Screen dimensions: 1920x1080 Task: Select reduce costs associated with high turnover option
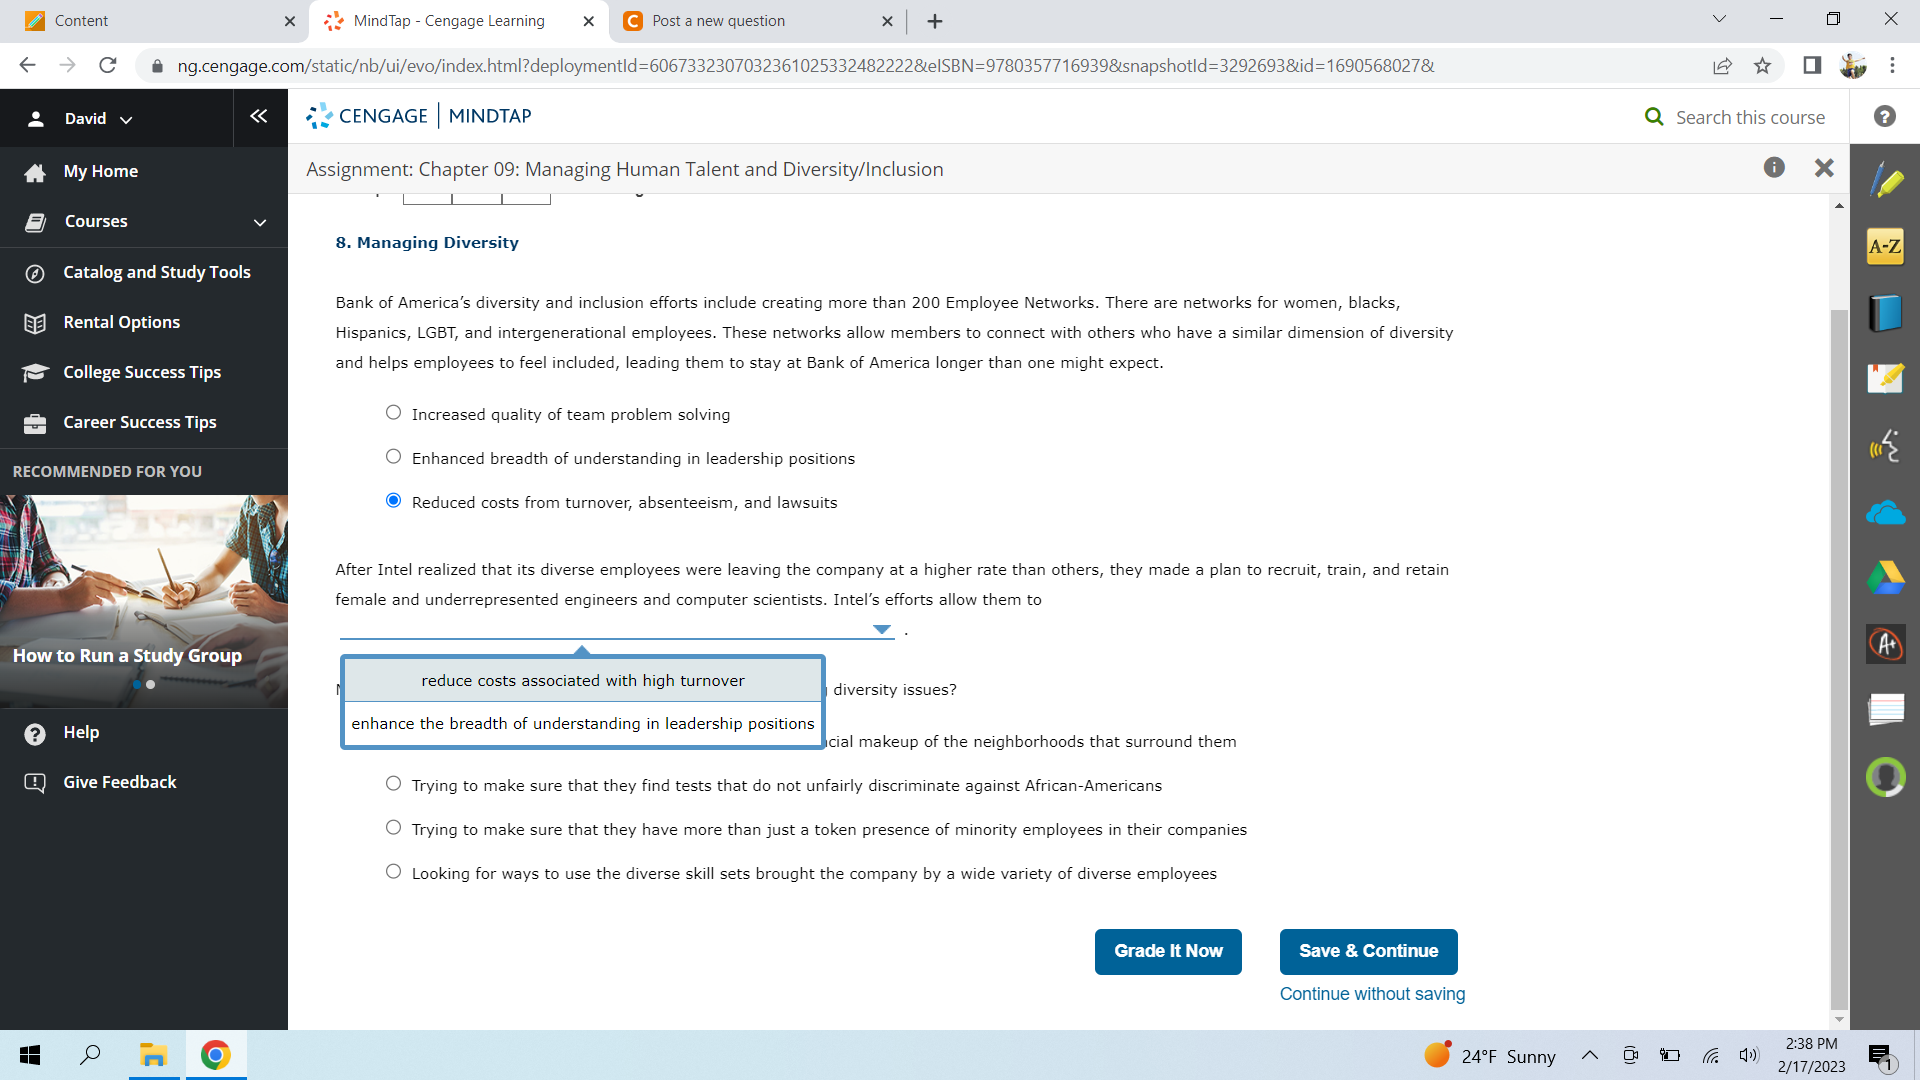[x=582, y=679]
